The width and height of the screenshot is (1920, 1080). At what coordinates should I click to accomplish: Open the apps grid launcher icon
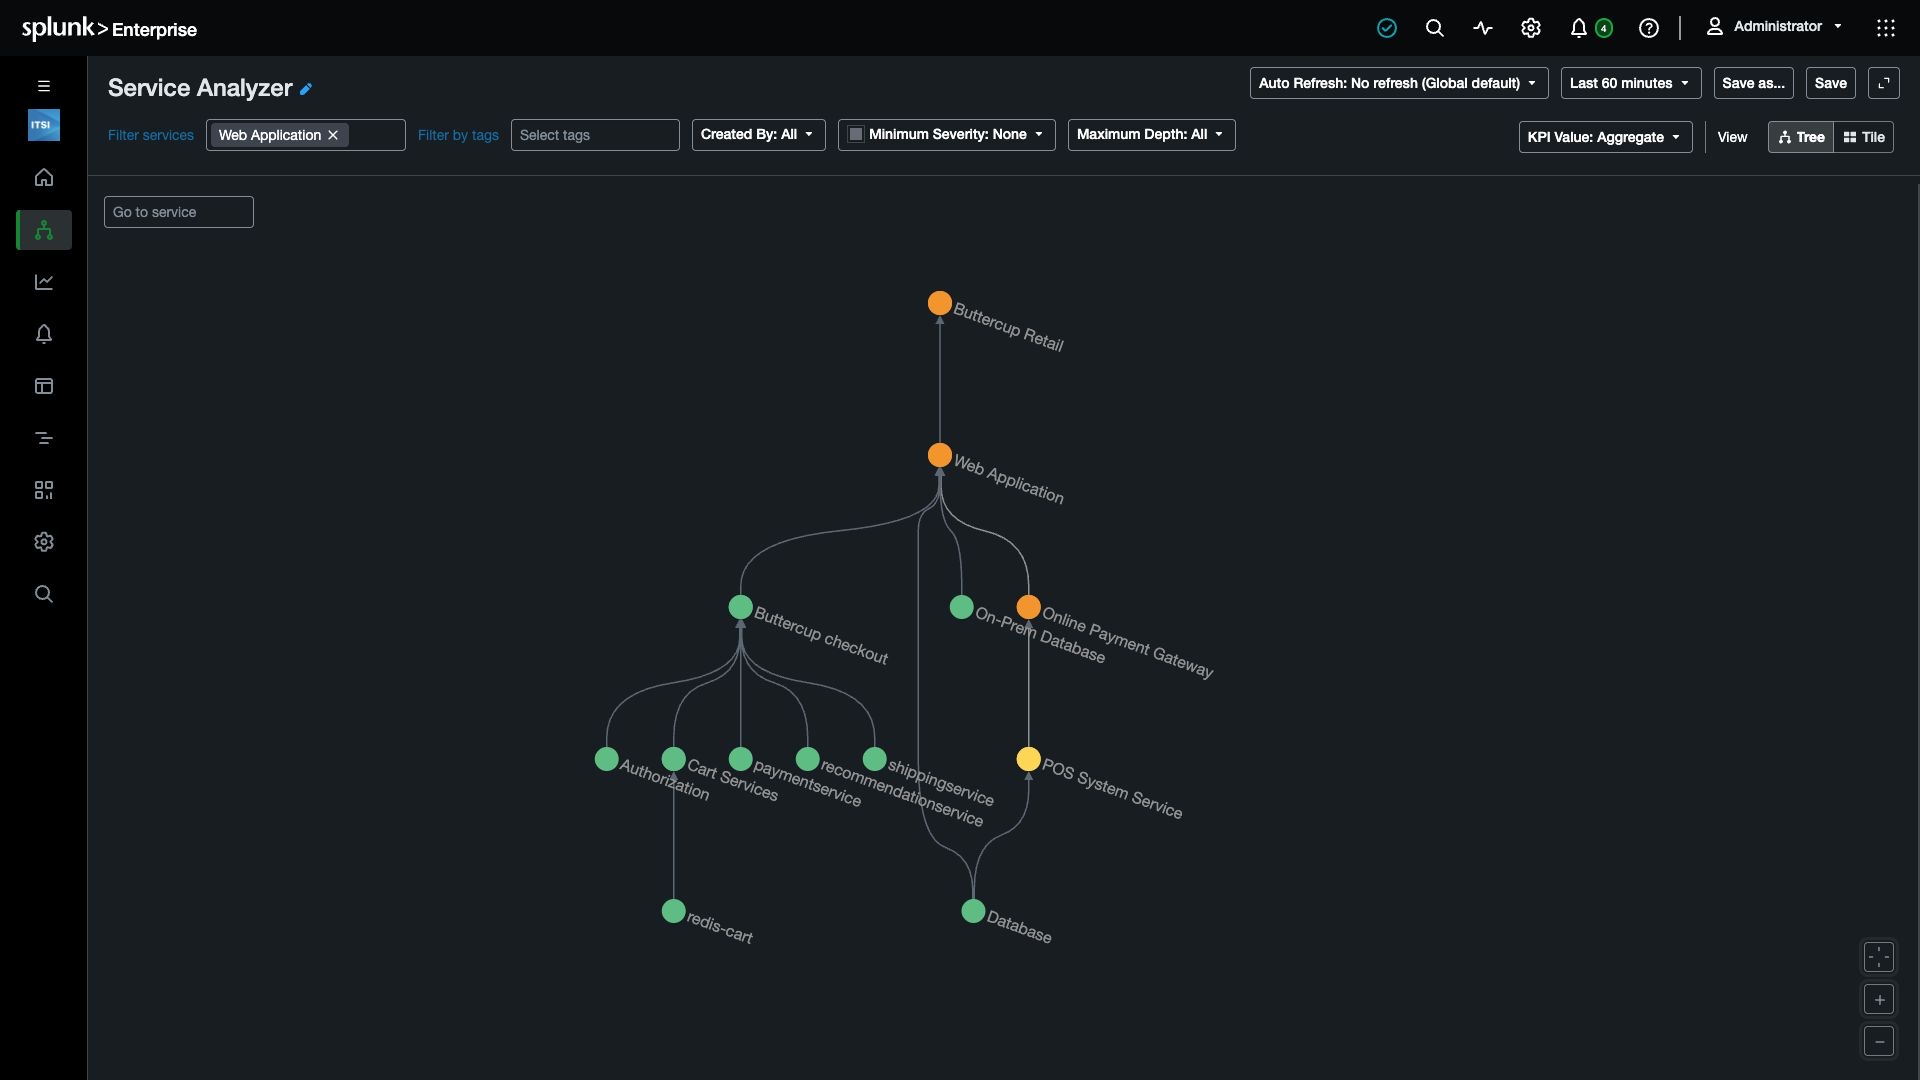[1886, 28]
